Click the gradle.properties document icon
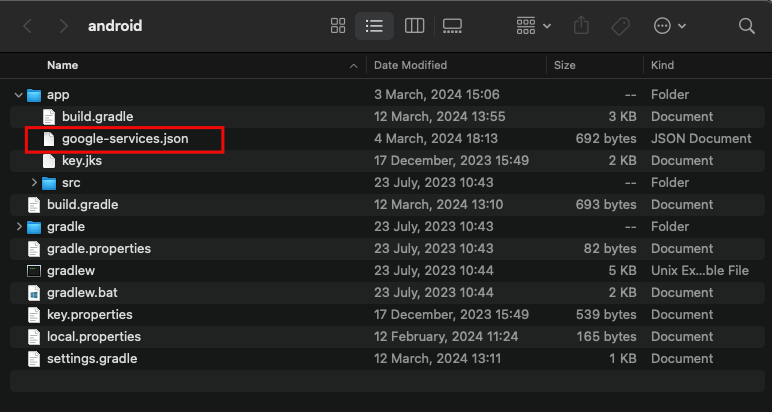772x412 pixels. pyautogui.click(x=34, y=249)
